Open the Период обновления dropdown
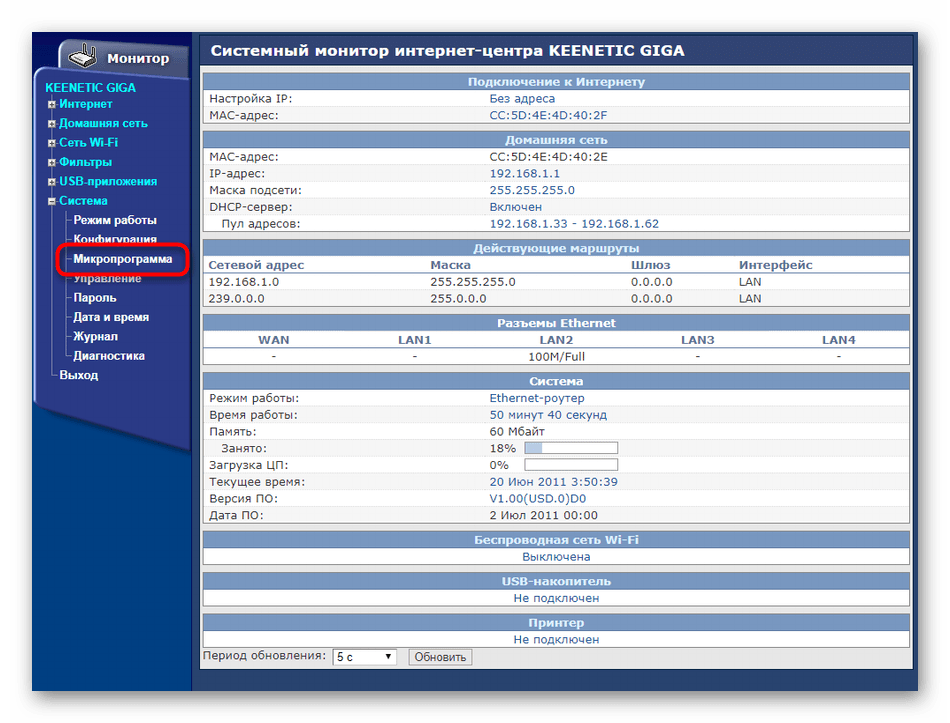 [x=364, y=657]
